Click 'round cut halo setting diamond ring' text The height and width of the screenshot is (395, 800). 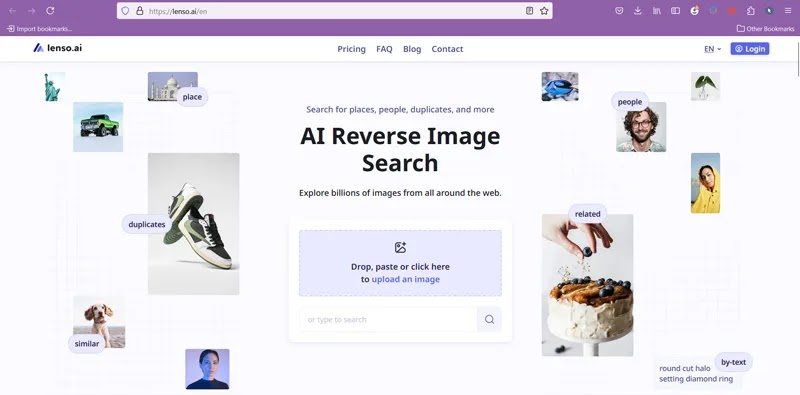pyautogui.click(x=696, y=374)
